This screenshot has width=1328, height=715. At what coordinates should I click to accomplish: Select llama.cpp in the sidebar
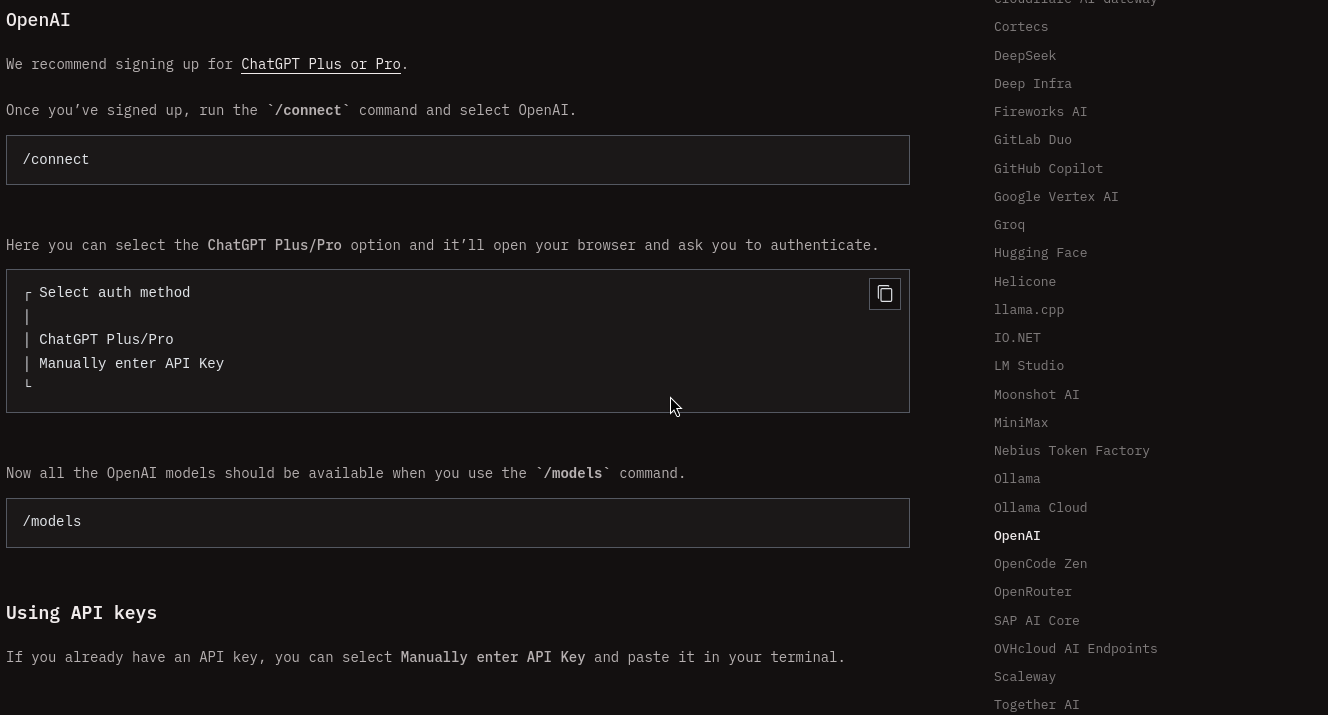pos(1029,310)
